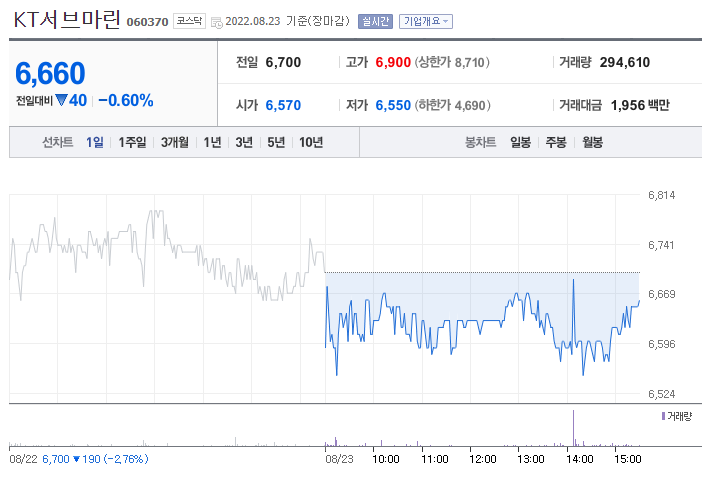Select the 10년 line chart tab

[311, 142]
